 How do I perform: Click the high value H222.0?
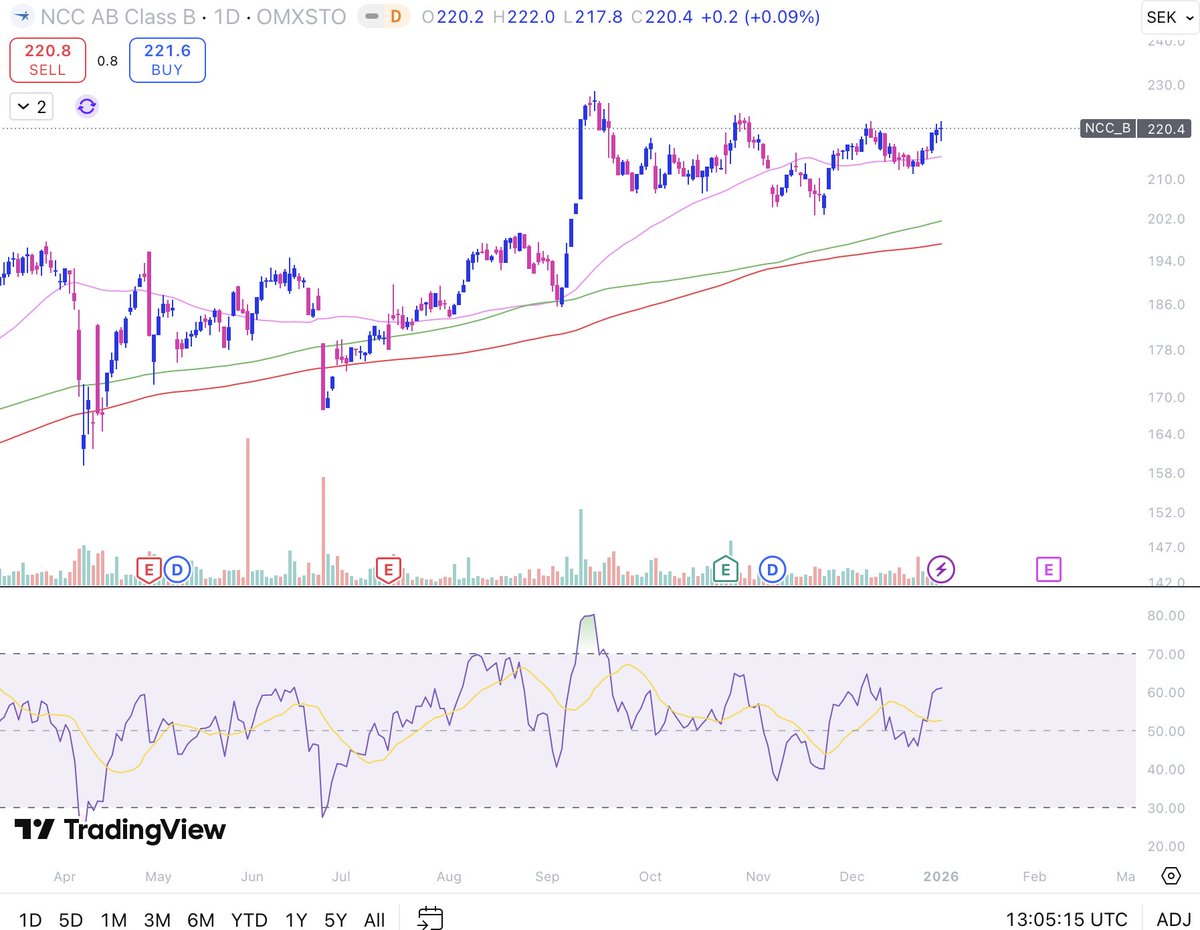(525, 17)
